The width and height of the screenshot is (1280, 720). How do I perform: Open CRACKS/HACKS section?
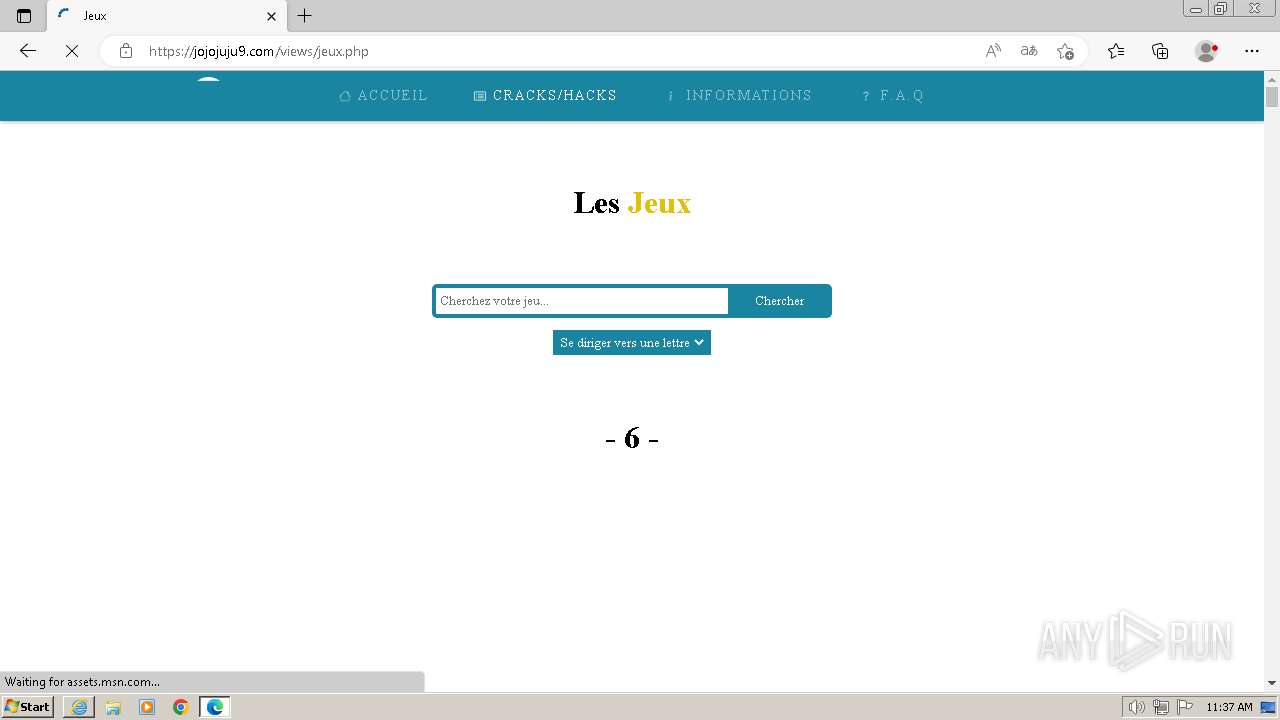tap(545, 96)
